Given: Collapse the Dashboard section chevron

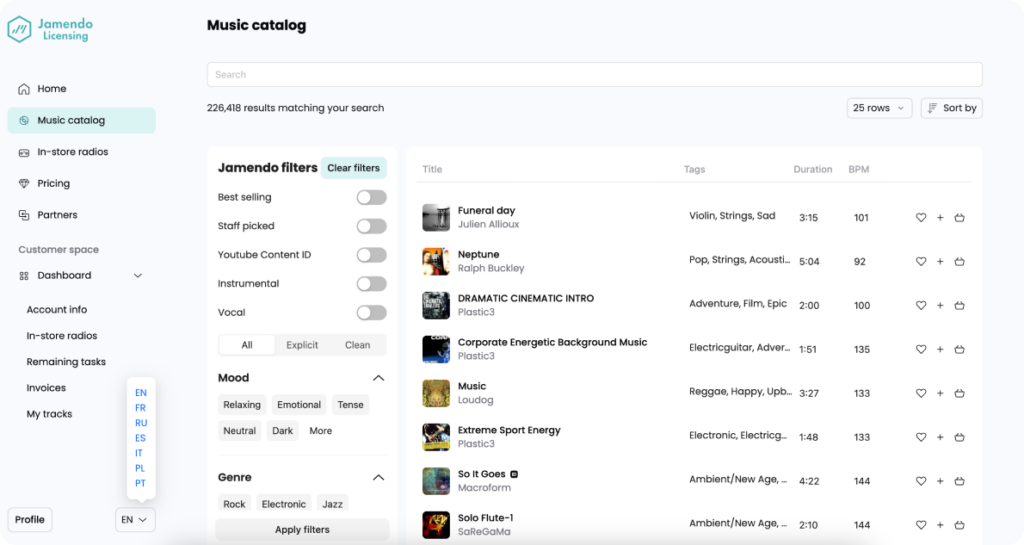Looking at the screenshot, I should pyautogui.click(x=138, y=275).
